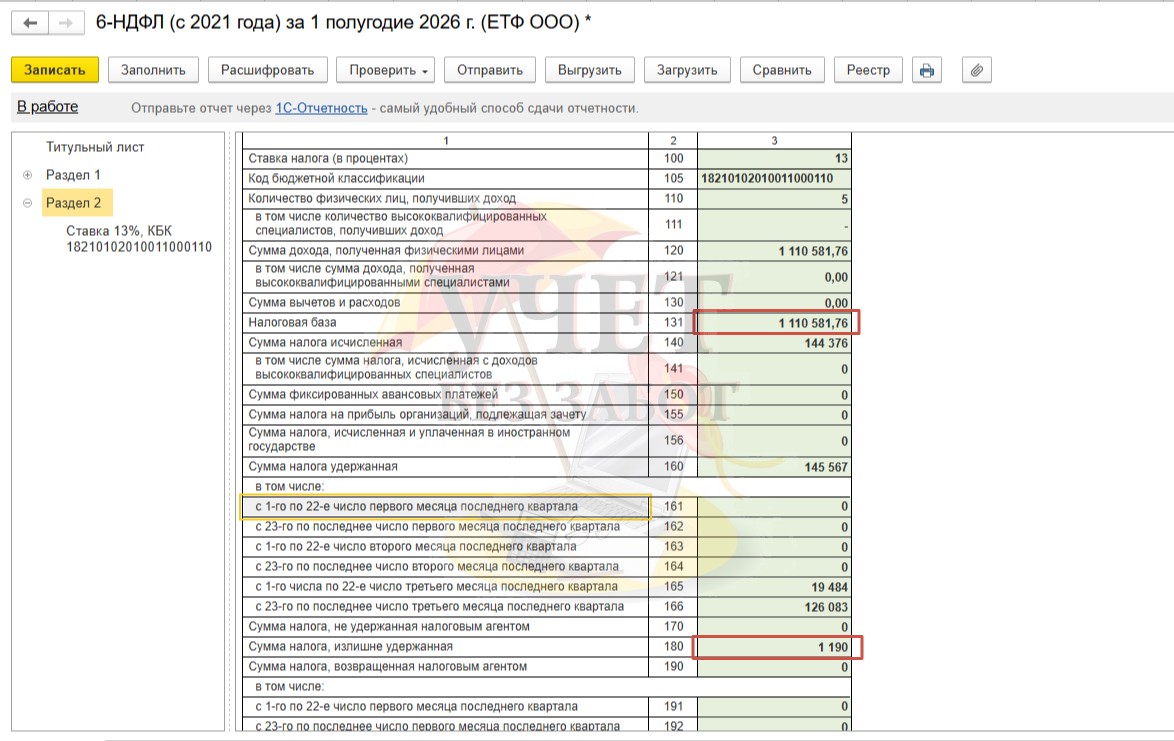This screenshot has width=1174, height=741.
Task: Select the value 5 in line 110
Action: coord(774,199)
